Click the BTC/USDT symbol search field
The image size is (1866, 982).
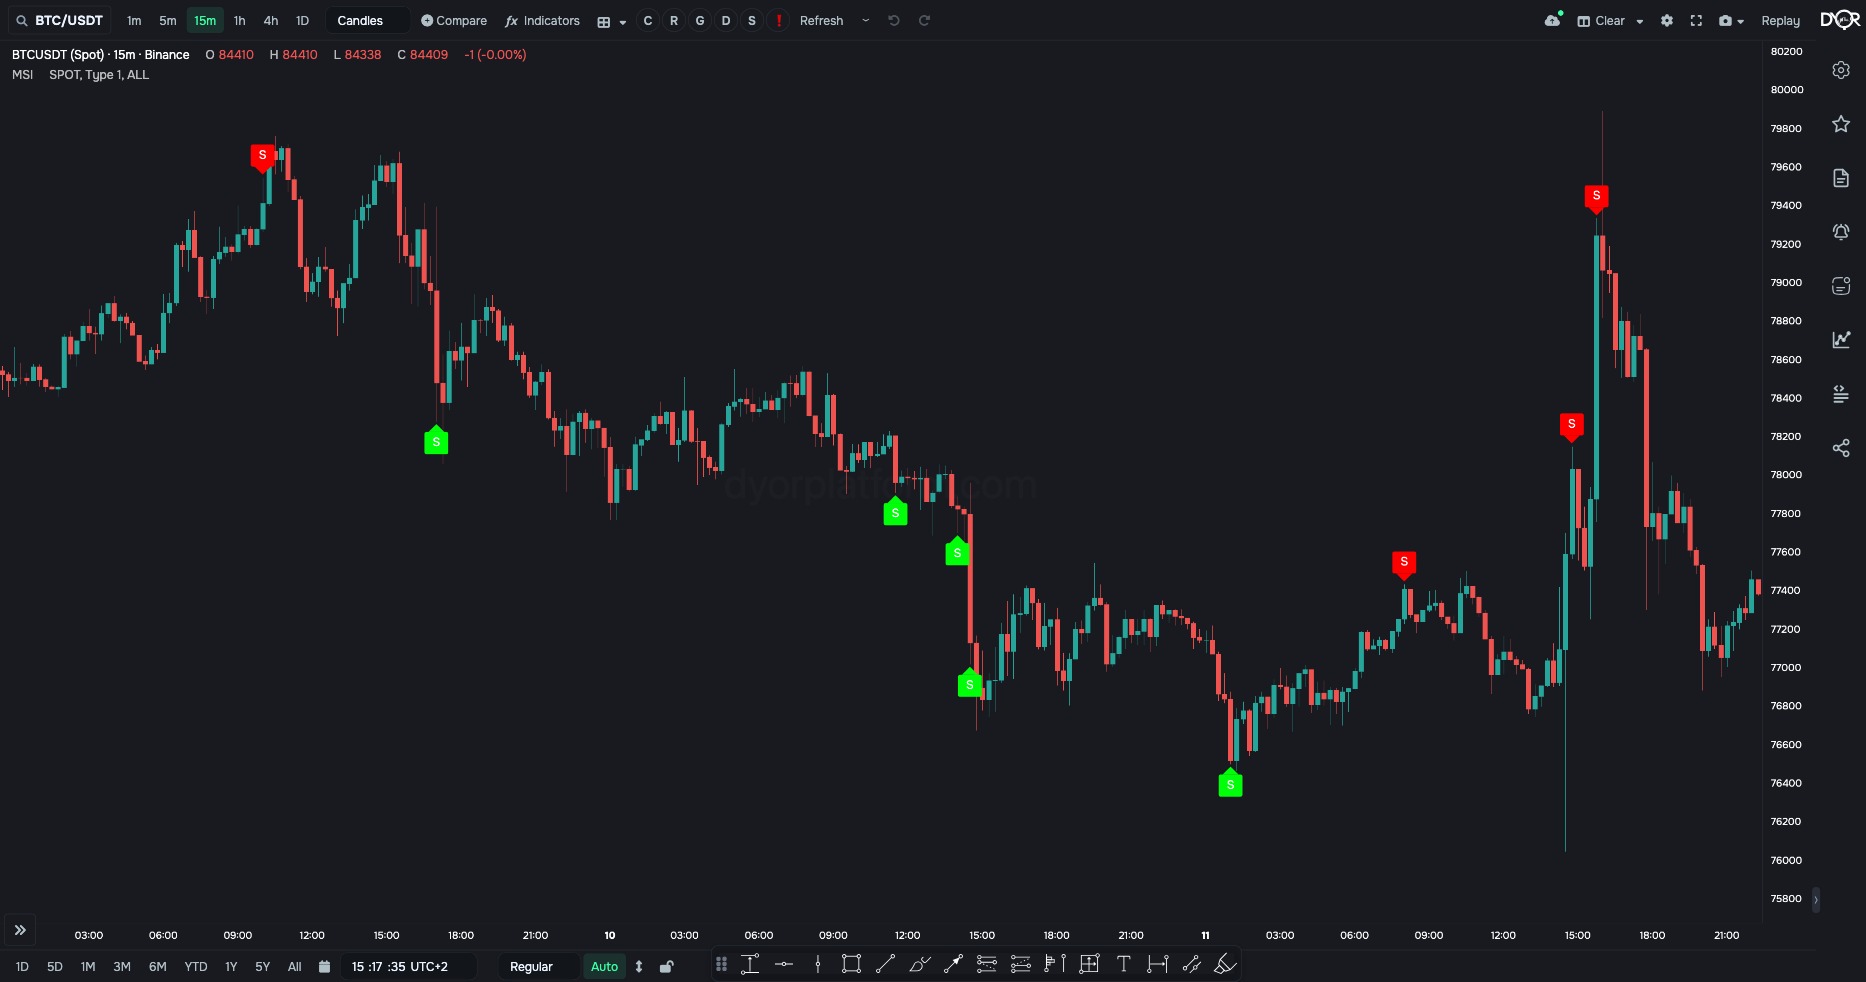60,20
